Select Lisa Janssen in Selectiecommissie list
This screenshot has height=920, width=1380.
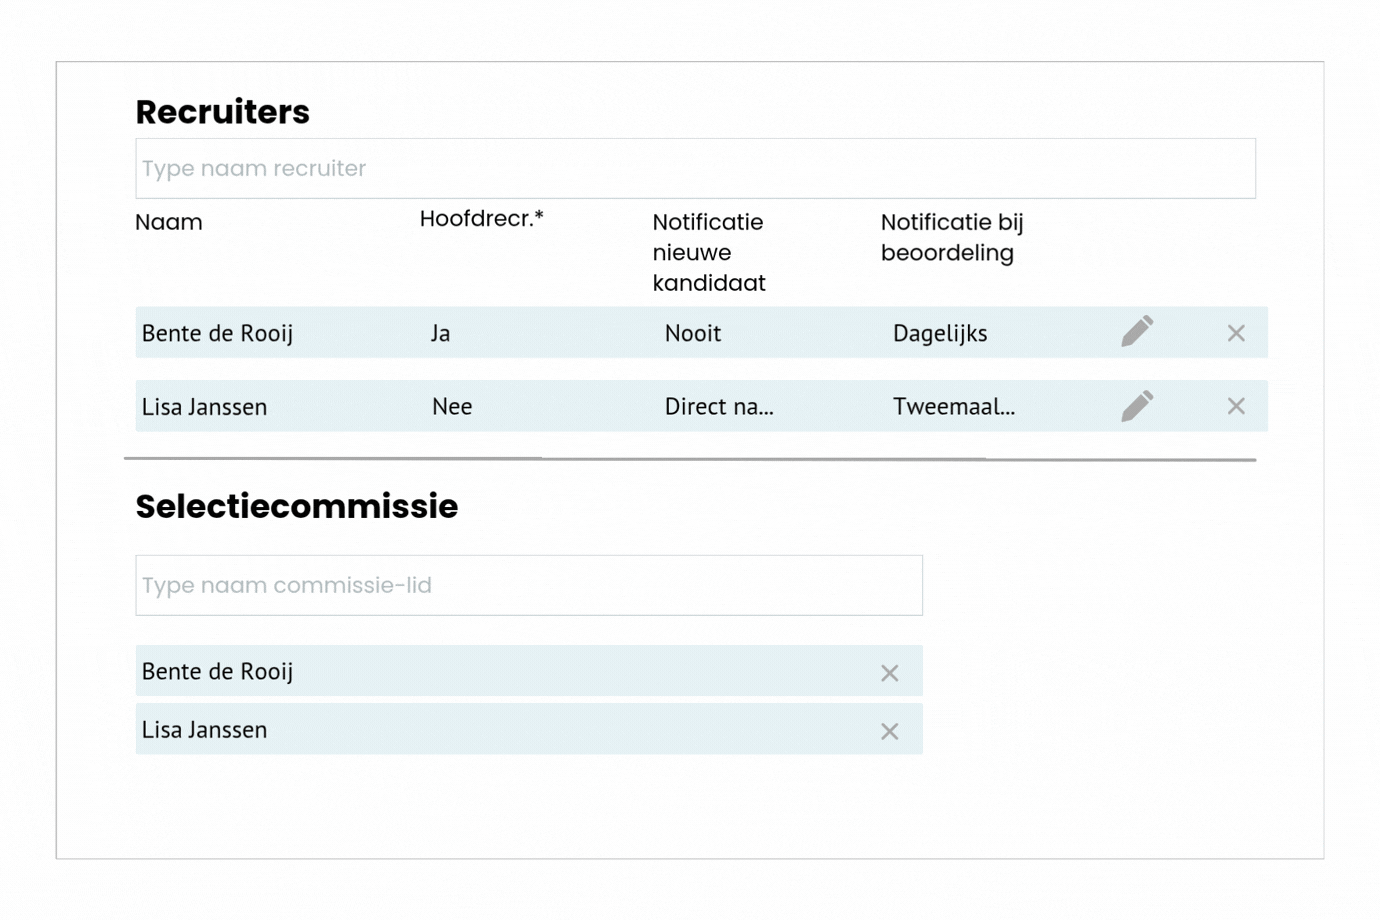click(x=204, y=729)
